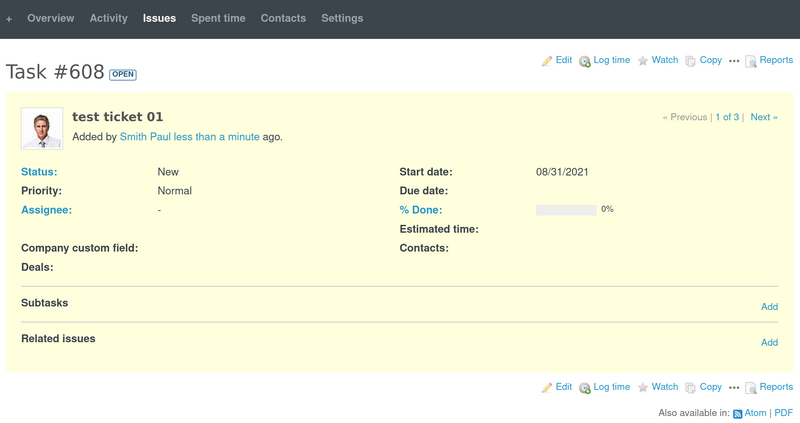Click the Atom feed icon
Viewport: 800px width, 423px height.
click(738, 413)
